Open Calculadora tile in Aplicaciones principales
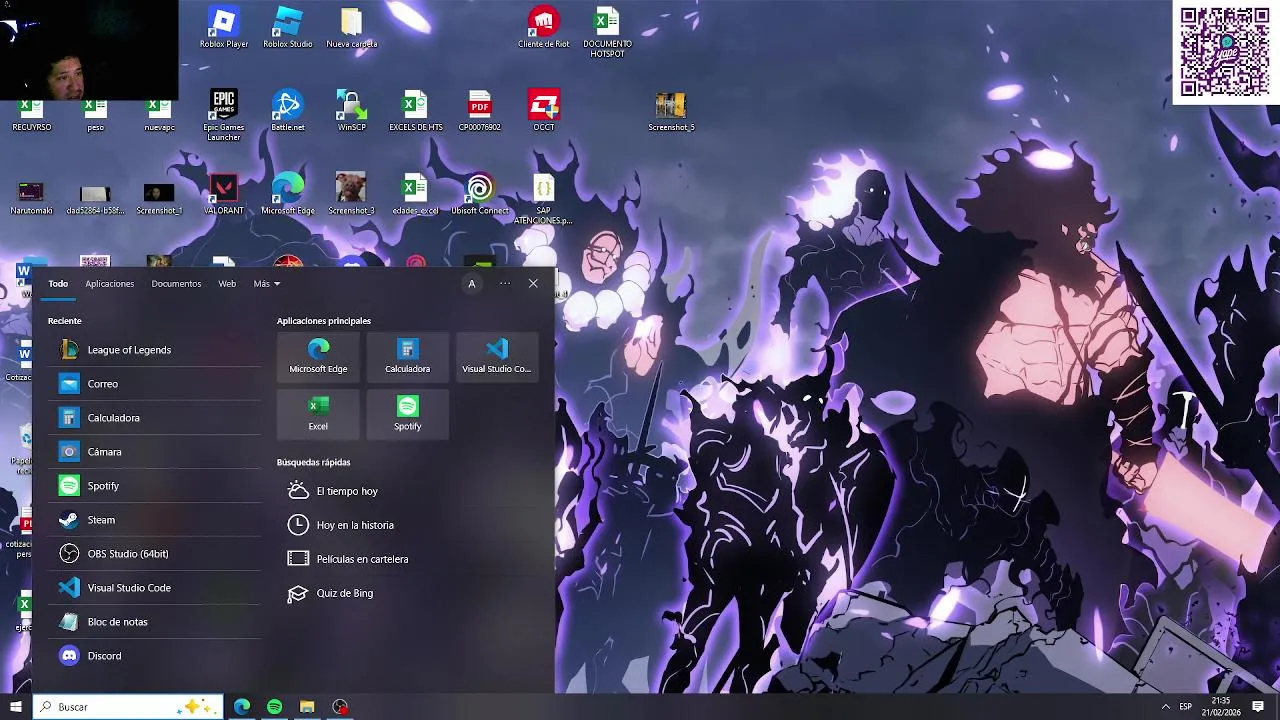This screenshot has width=1280, height=720. pyautogui.click(x=408, y=356)
